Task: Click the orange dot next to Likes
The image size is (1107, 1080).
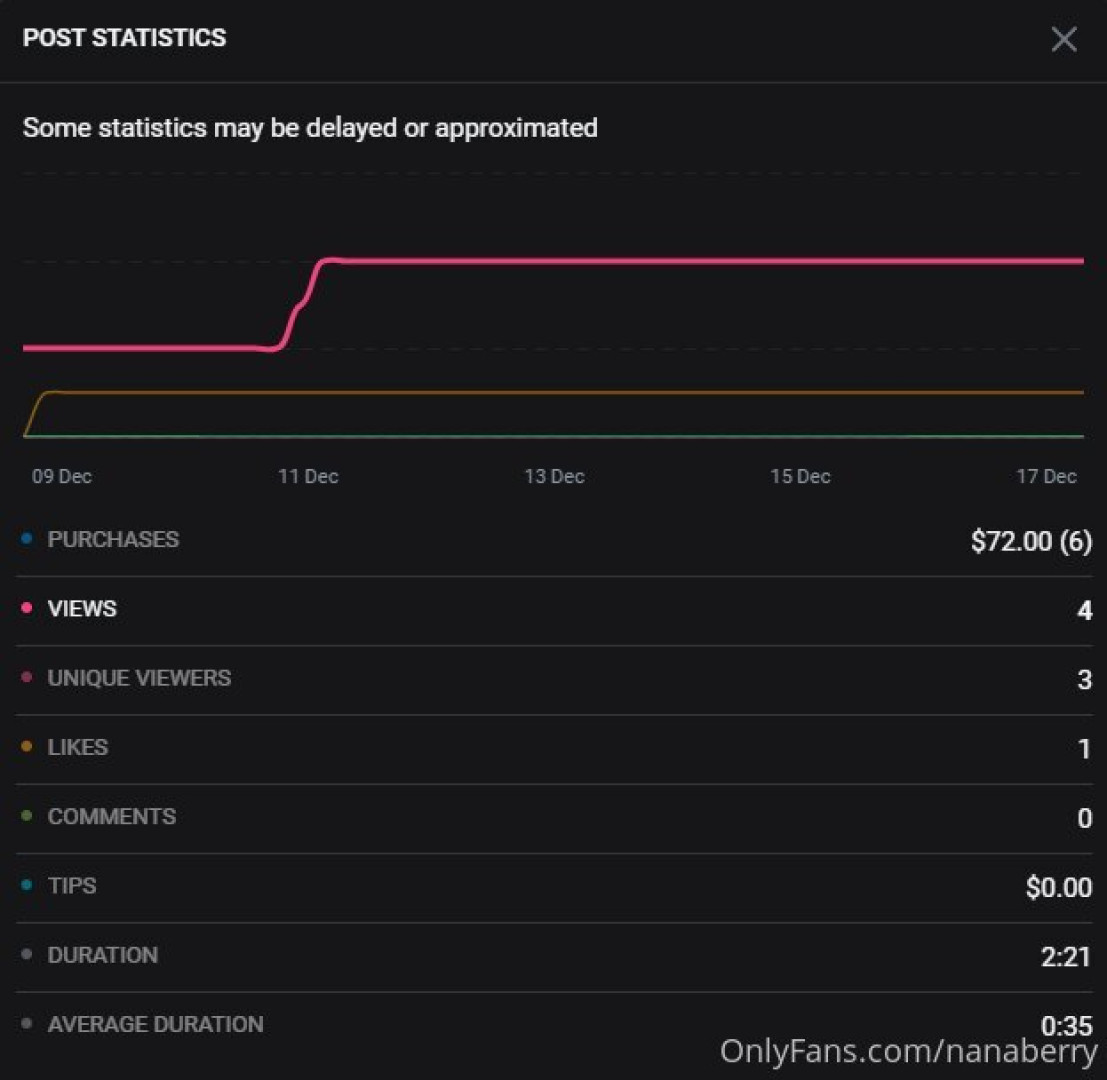Action: tap(27, 747)
